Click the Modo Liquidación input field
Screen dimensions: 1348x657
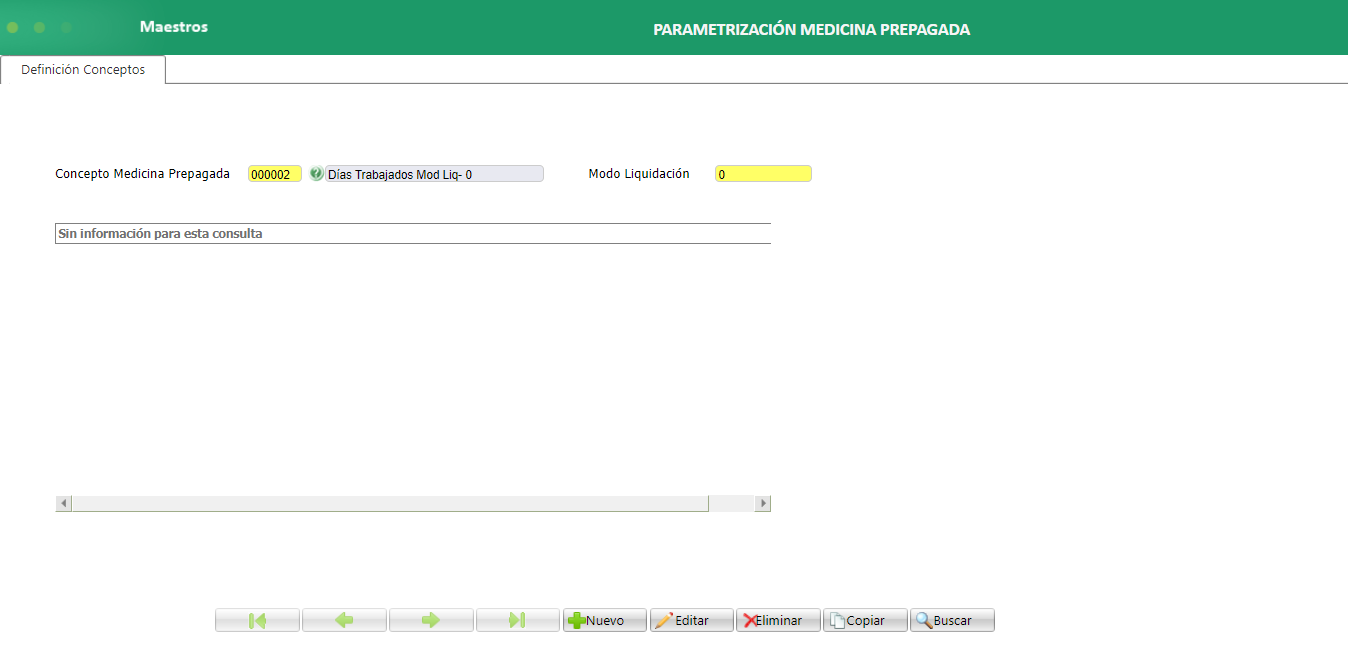pyautogui.click(x=763, y=173)
